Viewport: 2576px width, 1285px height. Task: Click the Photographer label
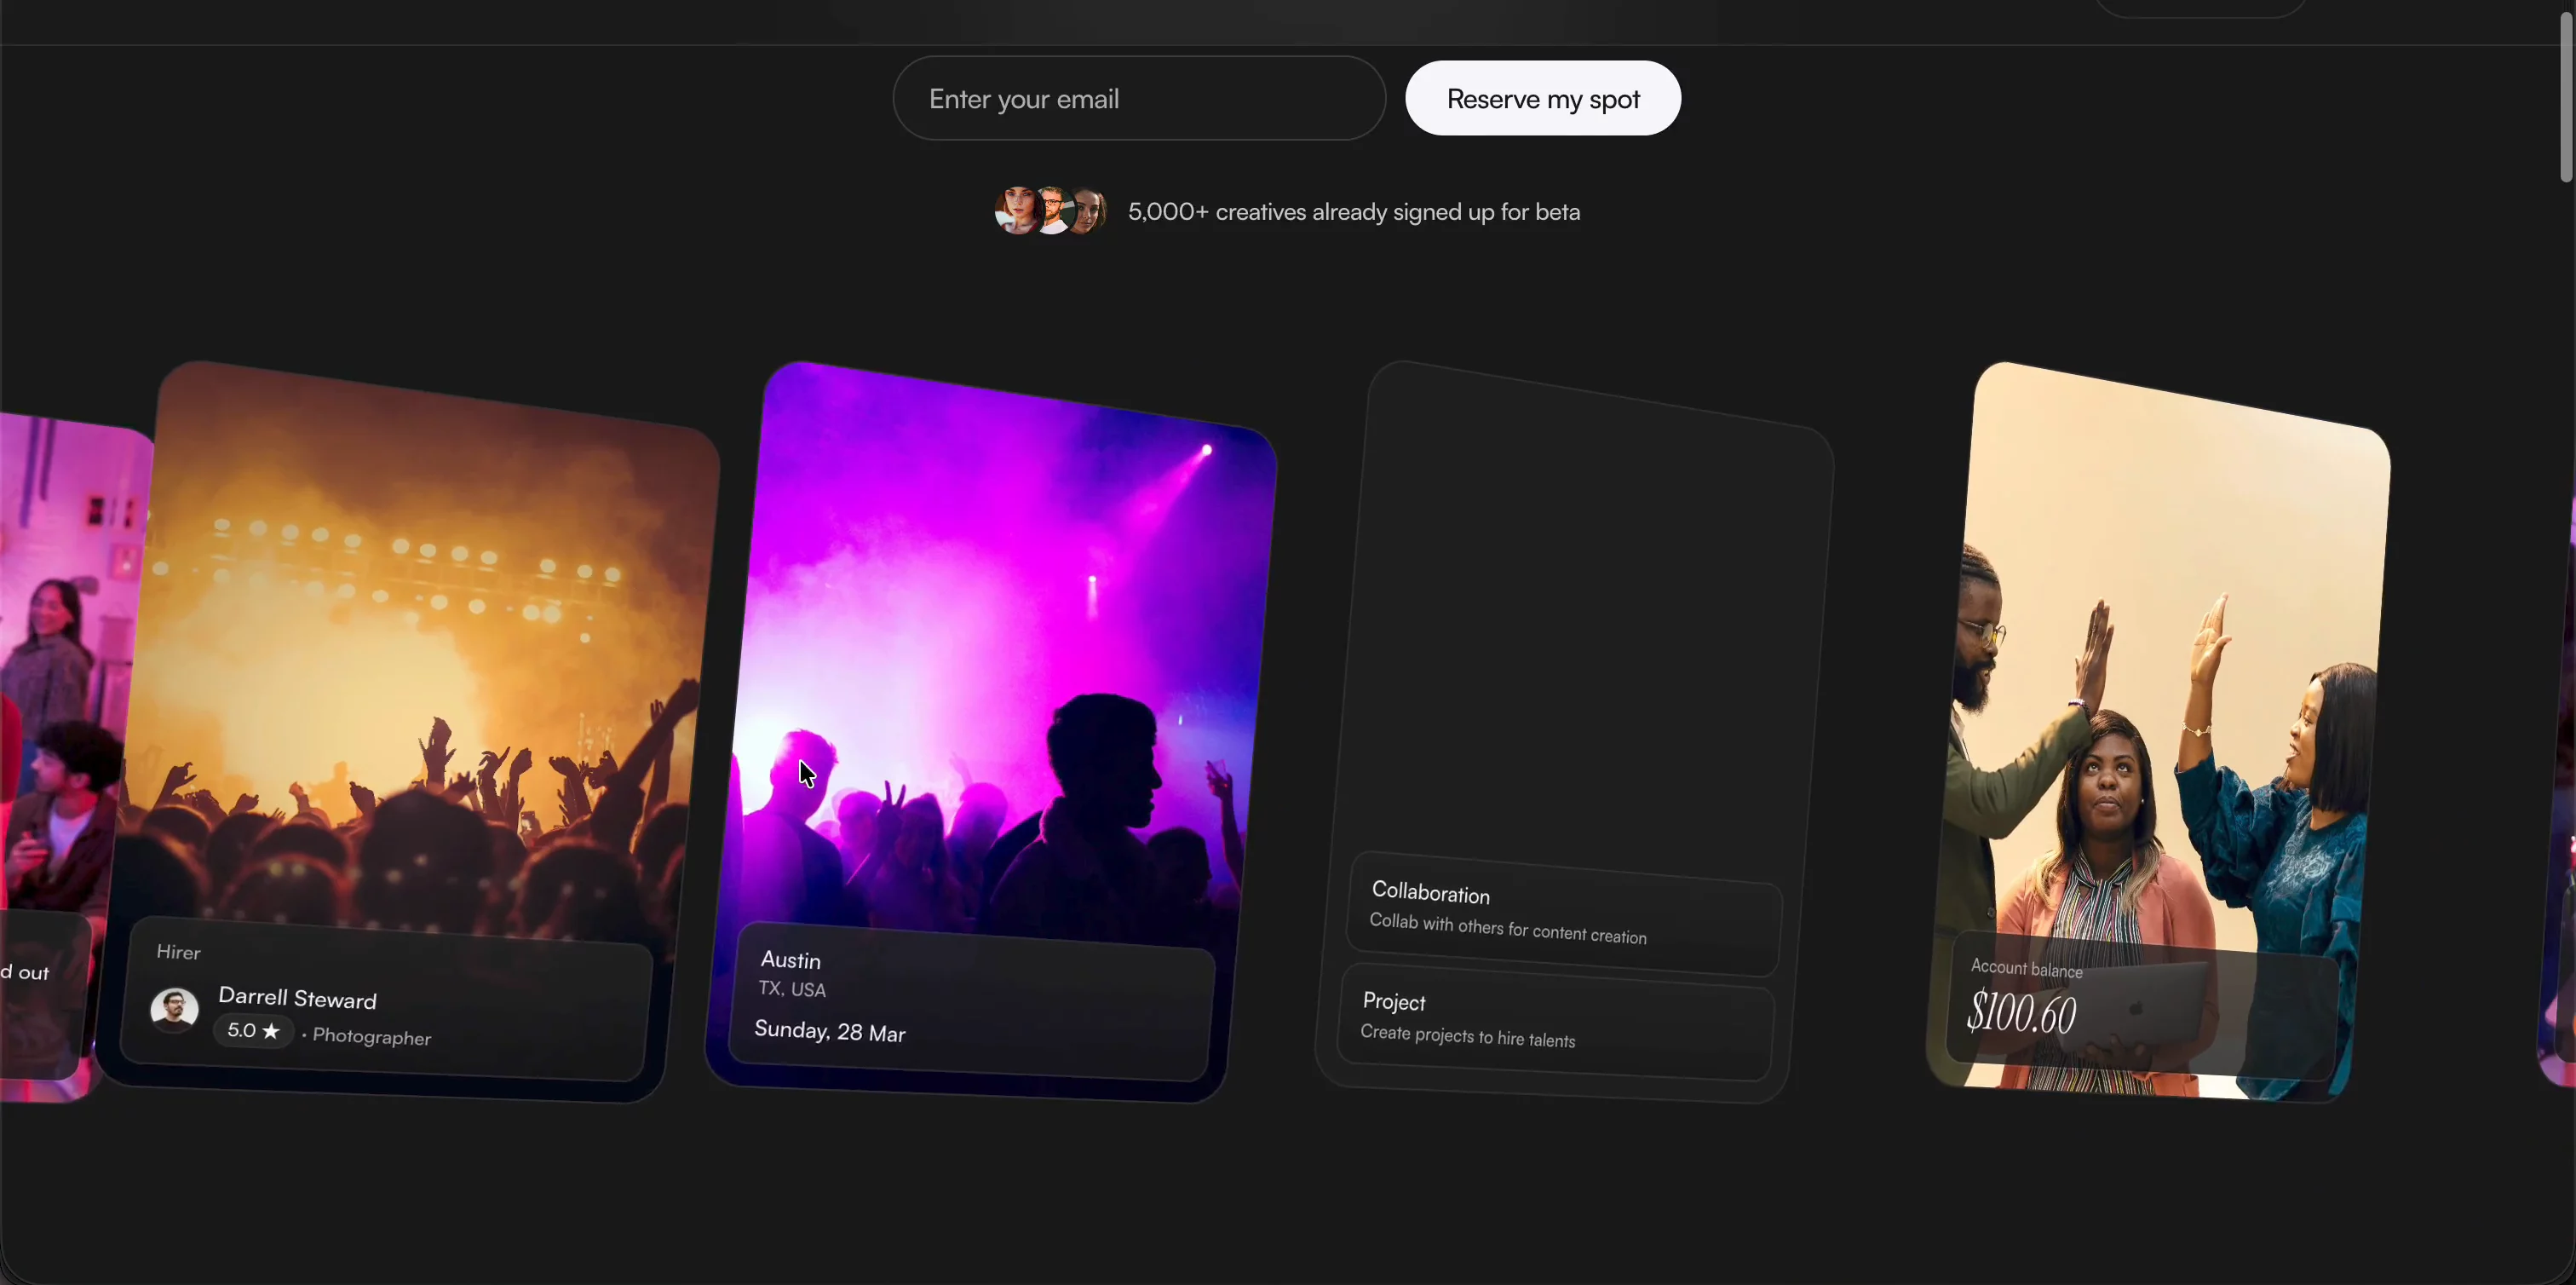(371, 1036)
